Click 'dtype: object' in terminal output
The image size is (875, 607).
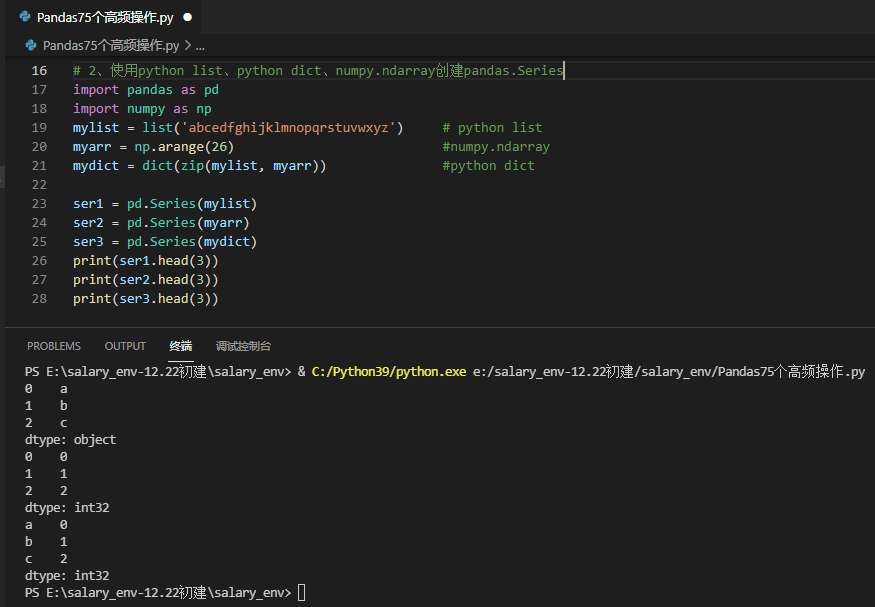[70, 440]
